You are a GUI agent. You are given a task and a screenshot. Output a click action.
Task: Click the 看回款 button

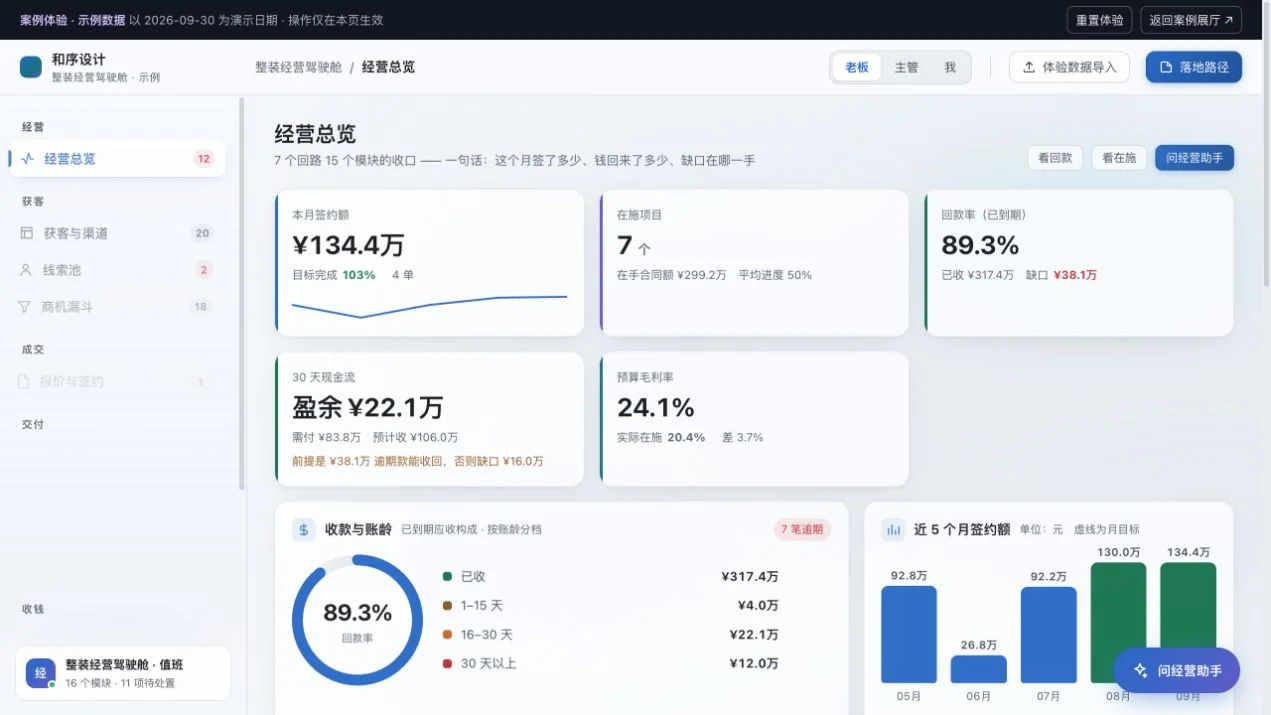coord(1055,158)
